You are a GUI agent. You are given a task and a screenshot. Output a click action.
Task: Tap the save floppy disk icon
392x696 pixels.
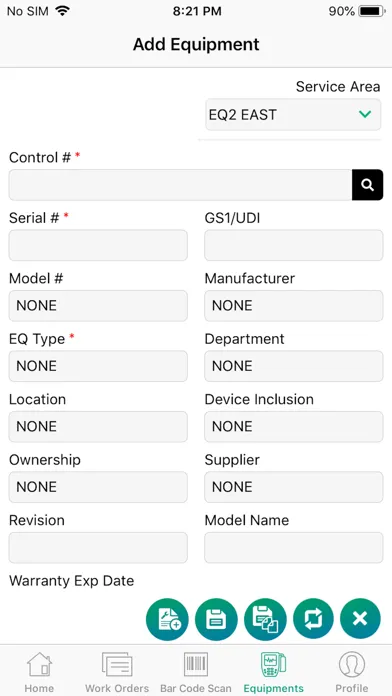coord(216,619)
